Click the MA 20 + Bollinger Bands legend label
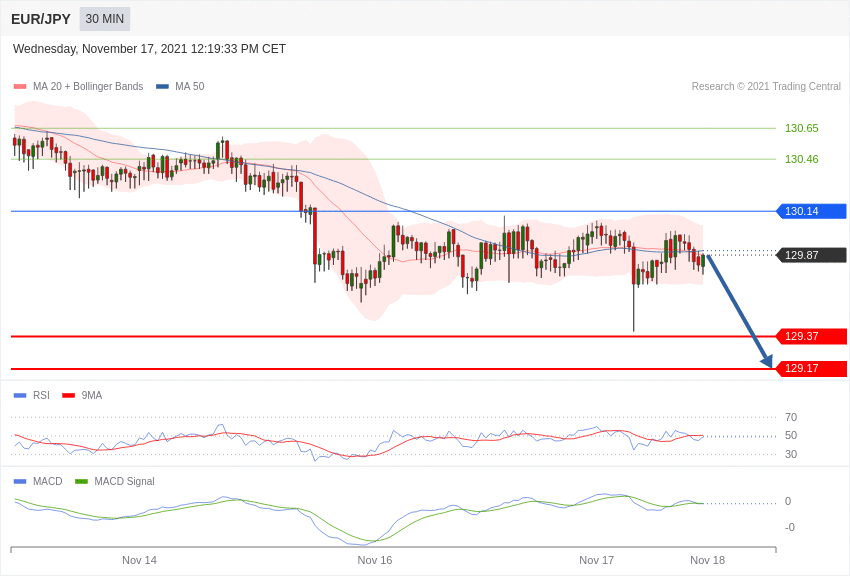 click(88, 86)
